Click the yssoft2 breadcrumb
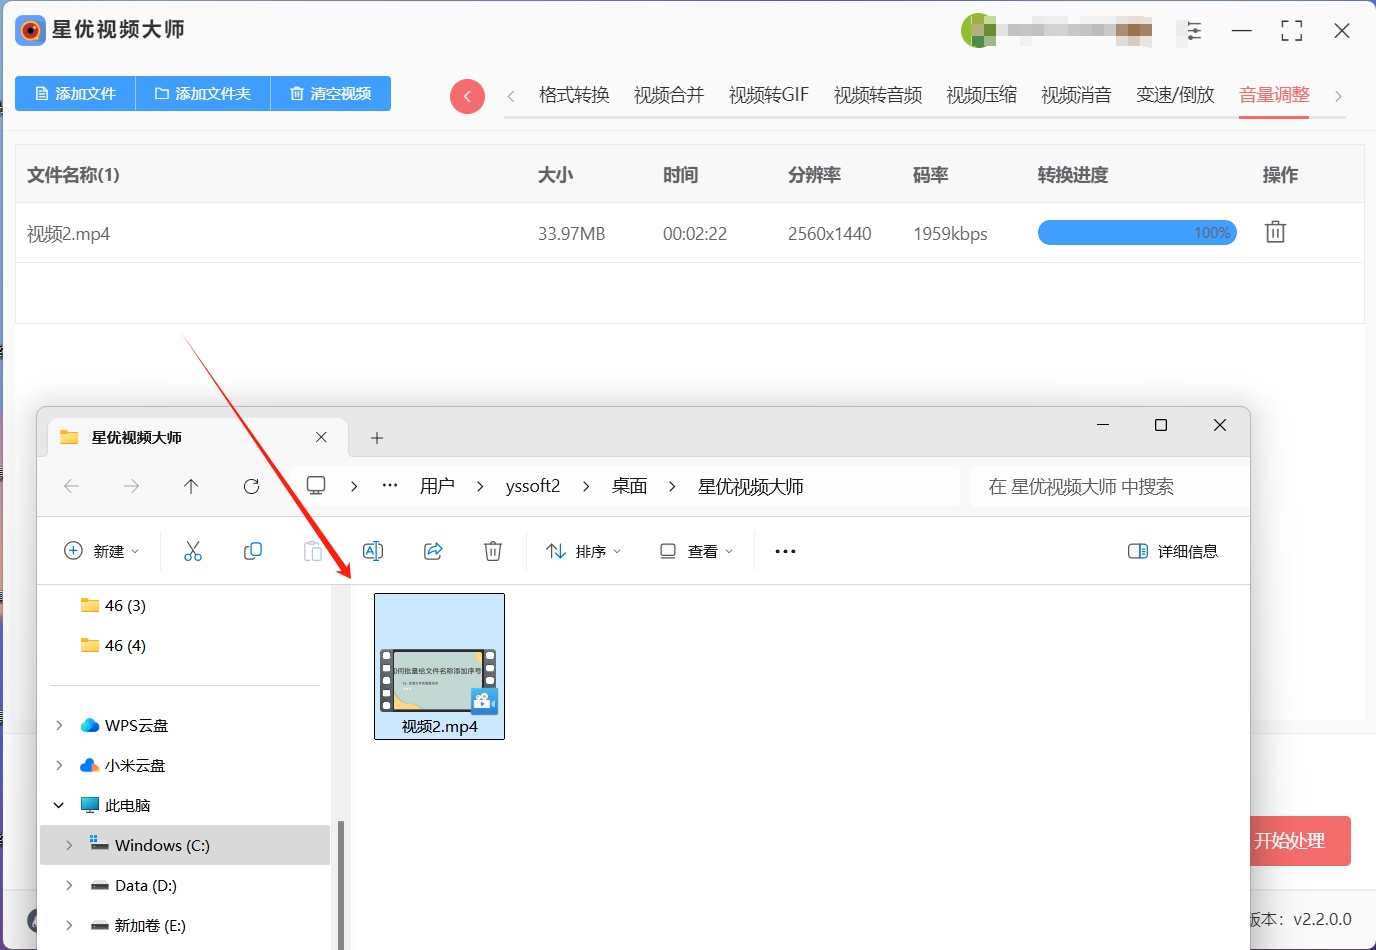 [533, 486]
